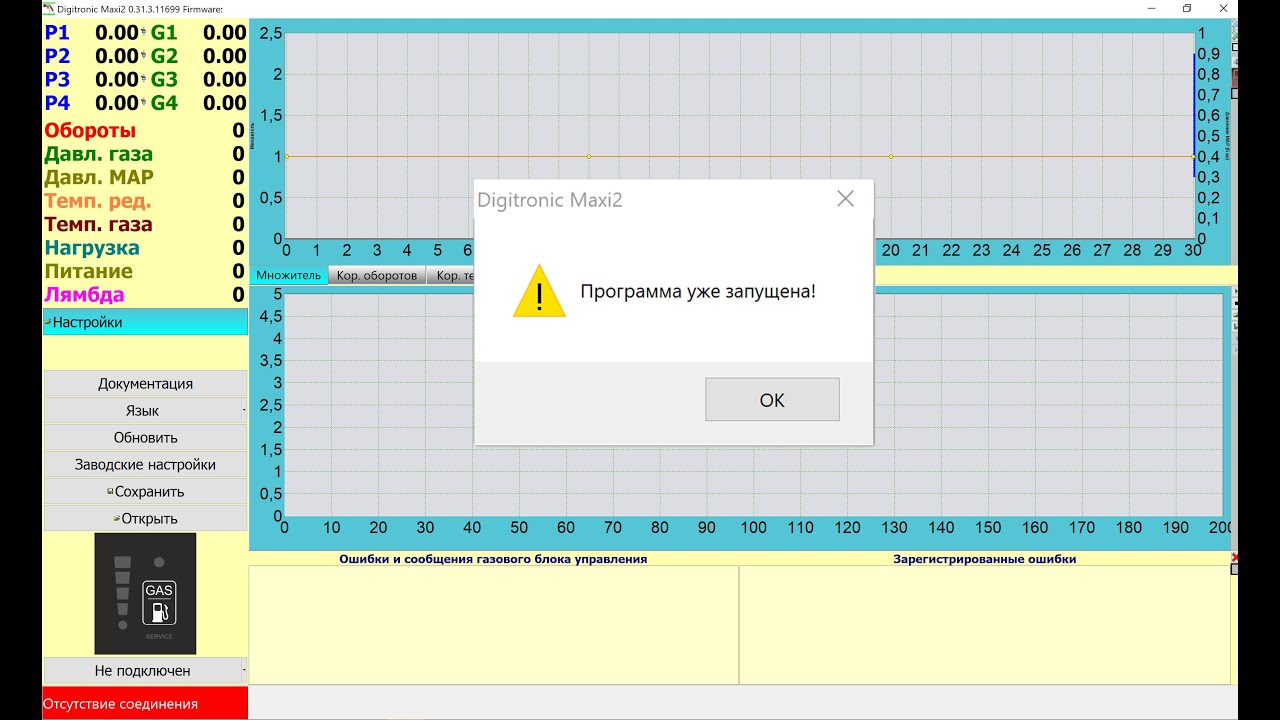Click the G3 gas injector label
The image size is (1280, 720).
point(164,80)
